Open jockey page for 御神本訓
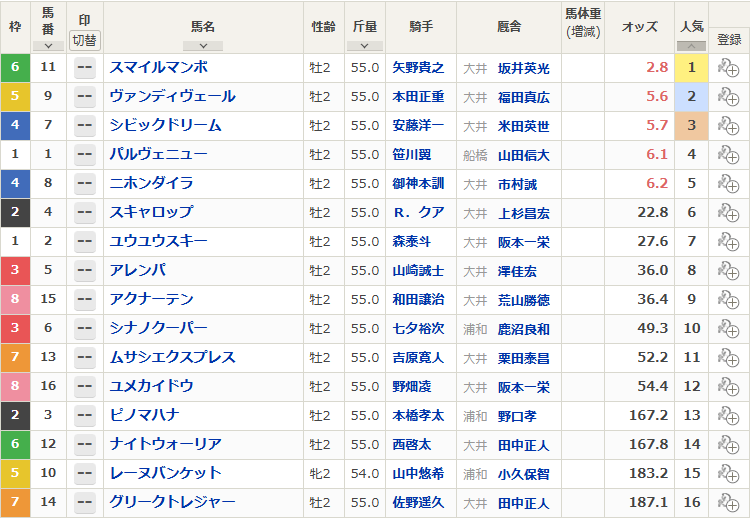Viewport: 750px width, 519px height. pos(418,184)
